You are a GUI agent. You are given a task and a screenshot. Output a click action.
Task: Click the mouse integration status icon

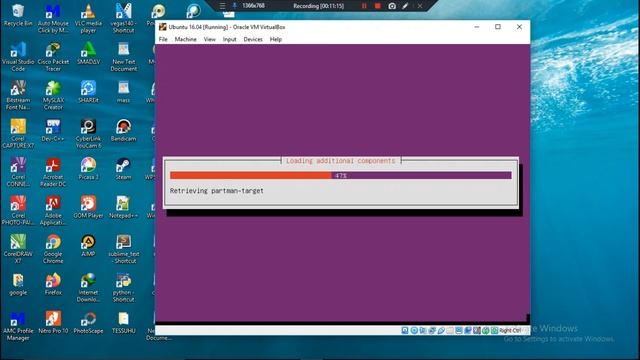pos(486,330)
